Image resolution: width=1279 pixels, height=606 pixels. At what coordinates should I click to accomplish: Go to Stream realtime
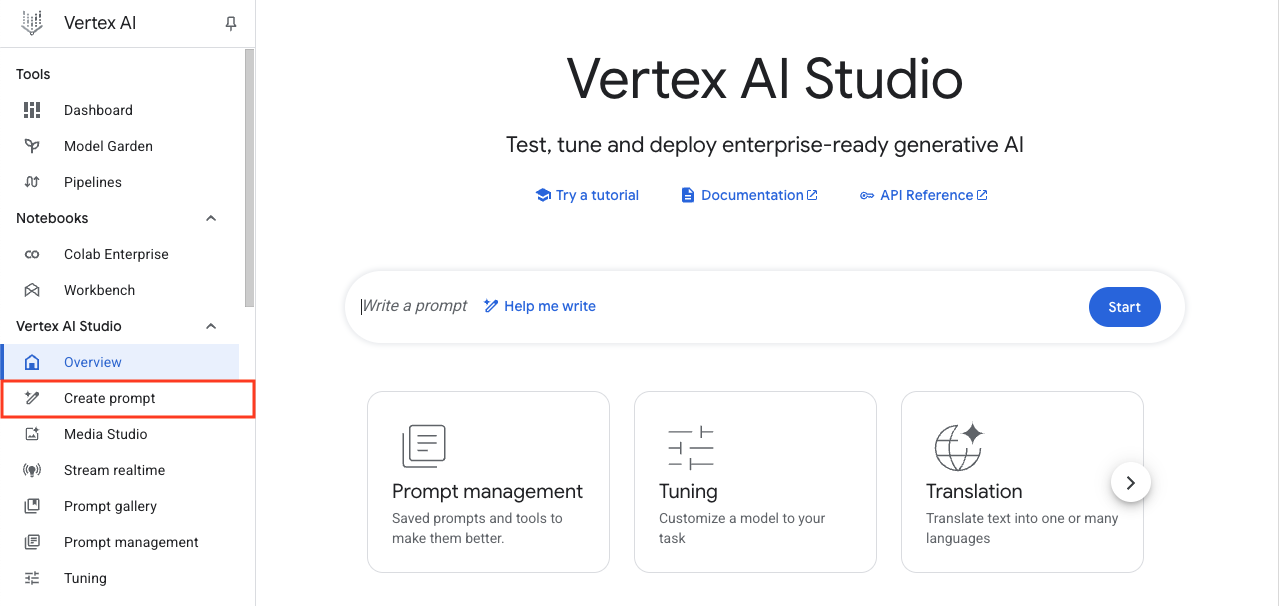[x=120, y=470]
